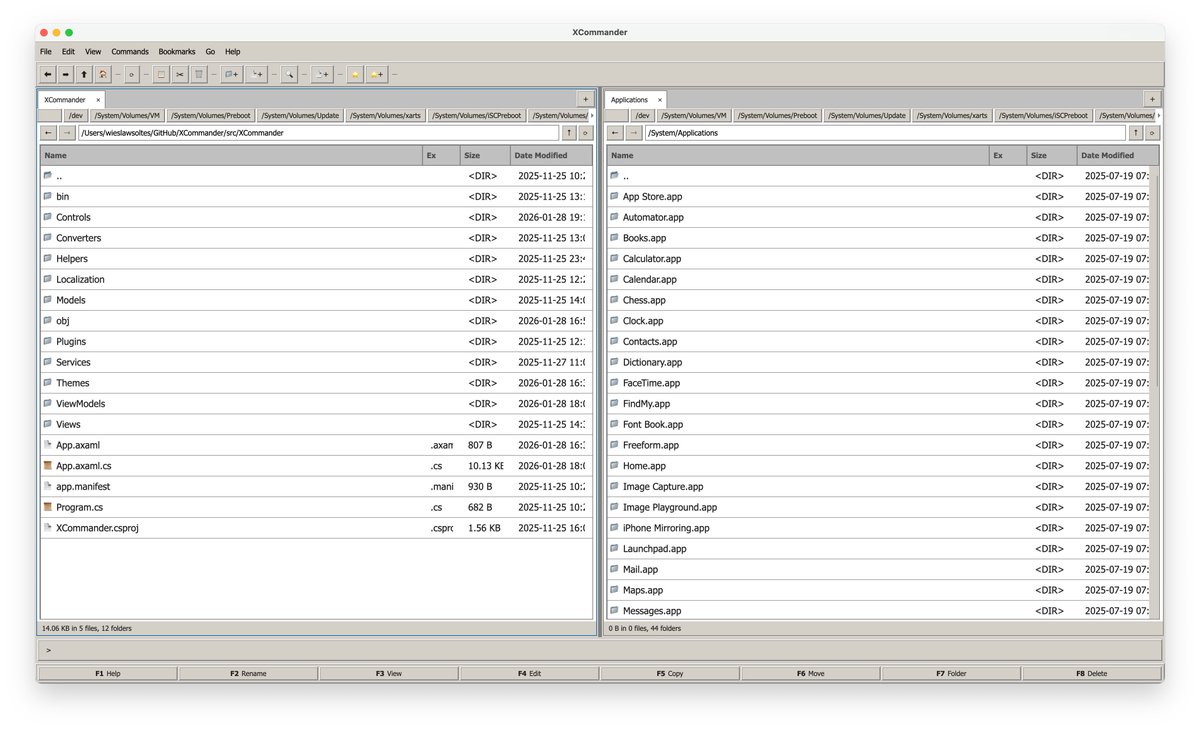This screenshot has height=730, width=1200.
Task: Click F4 Edit button
Action: 530,674
